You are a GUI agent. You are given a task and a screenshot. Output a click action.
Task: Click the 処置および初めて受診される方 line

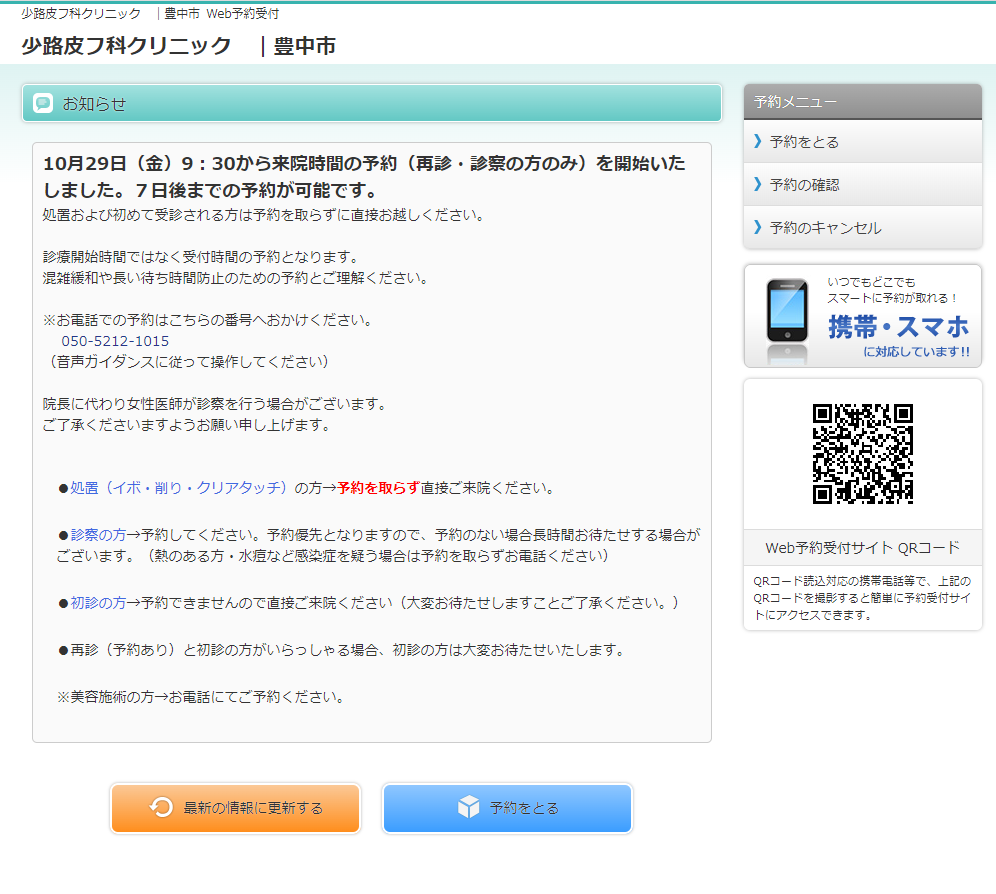264,215
